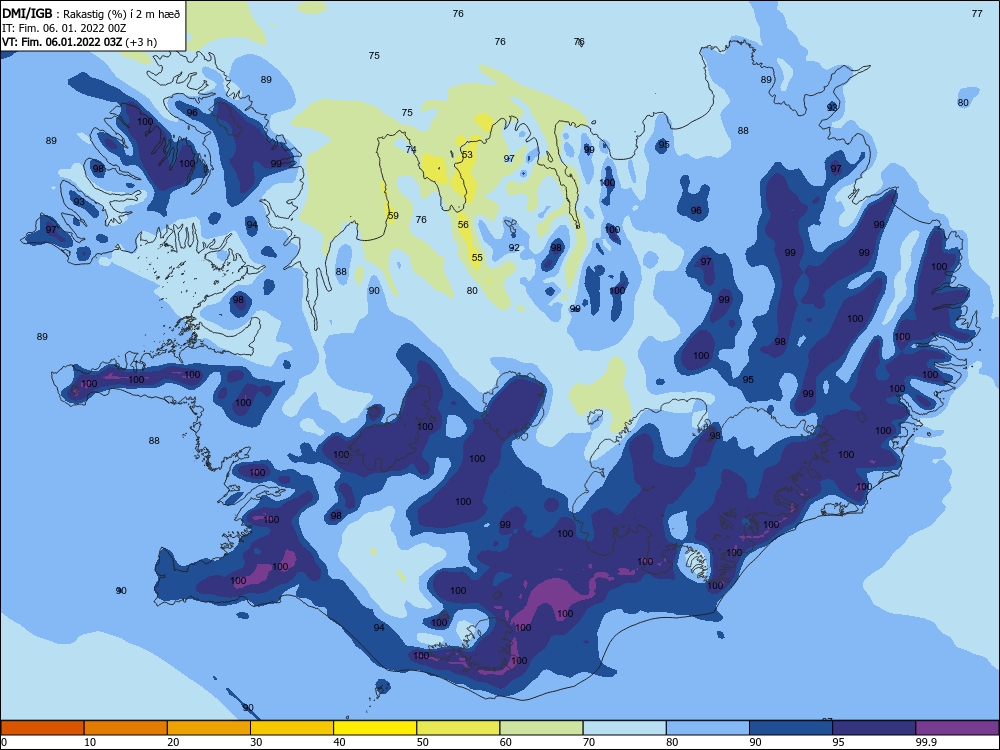Pick the 50–60 pale yellow legend swatch
1000x750 pixels.
click(458, 728)
